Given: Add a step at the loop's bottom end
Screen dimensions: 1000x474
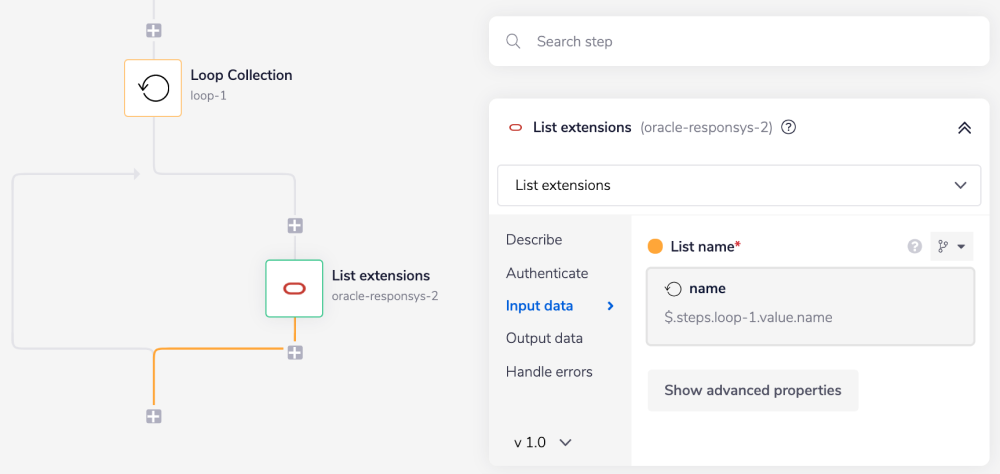Looking at the screenshot, I should click(x=153, y=416).
